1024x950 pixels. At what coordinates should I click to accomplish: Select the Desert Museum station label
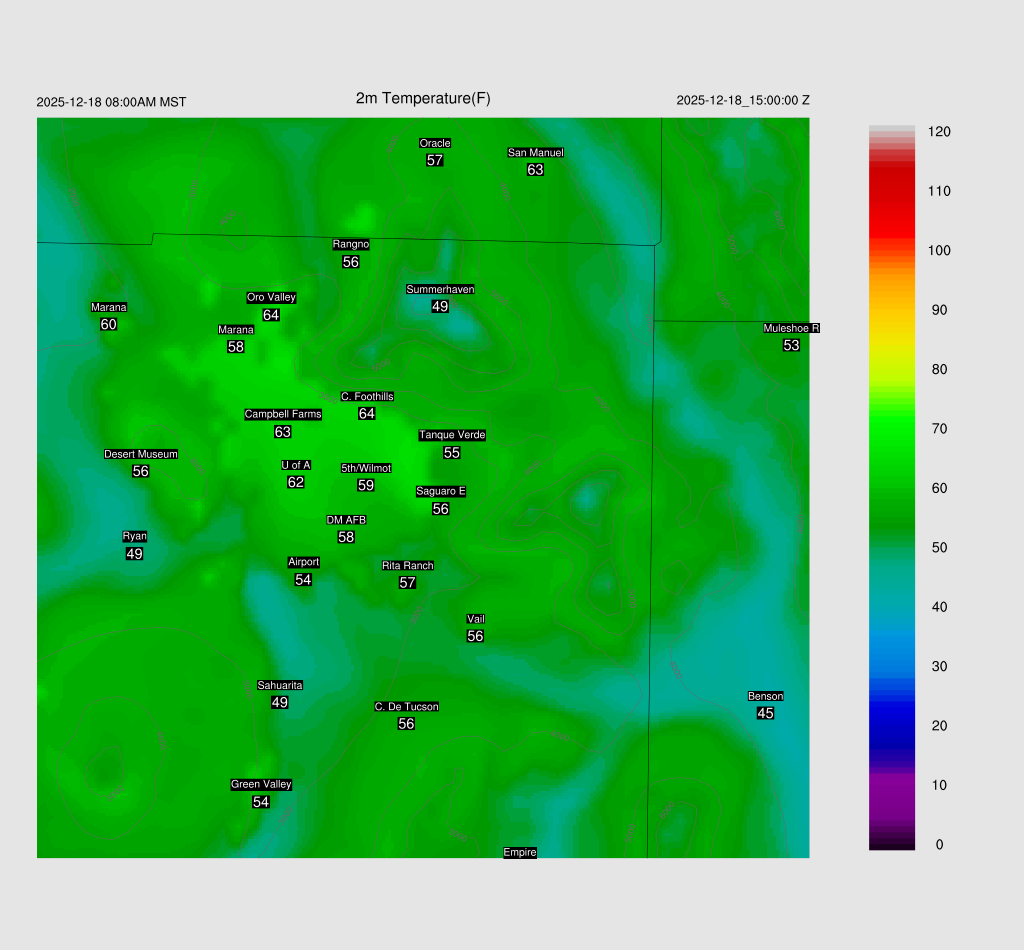point(141,454)
